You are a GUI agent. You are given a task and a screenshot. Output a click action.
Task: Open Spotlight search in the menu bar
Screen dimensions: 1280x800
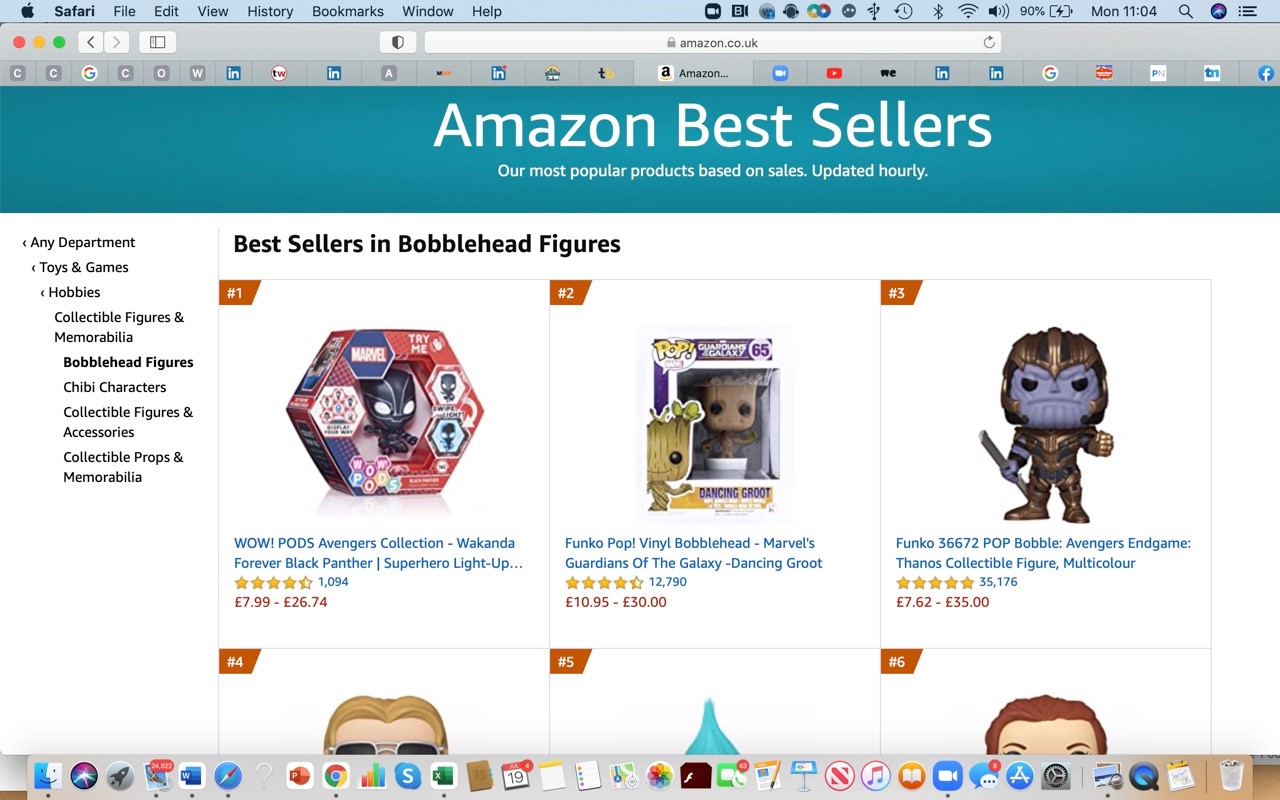pos(1185,11)
